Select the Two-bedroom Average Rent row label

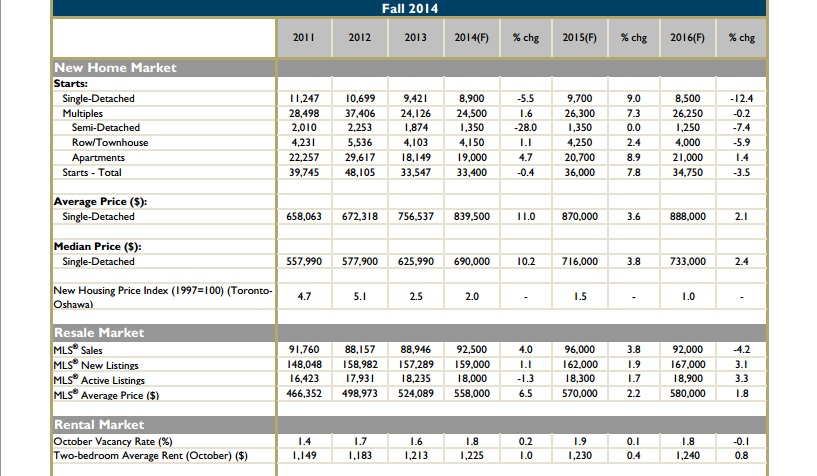pyautogui.click(x=151, y=456)
